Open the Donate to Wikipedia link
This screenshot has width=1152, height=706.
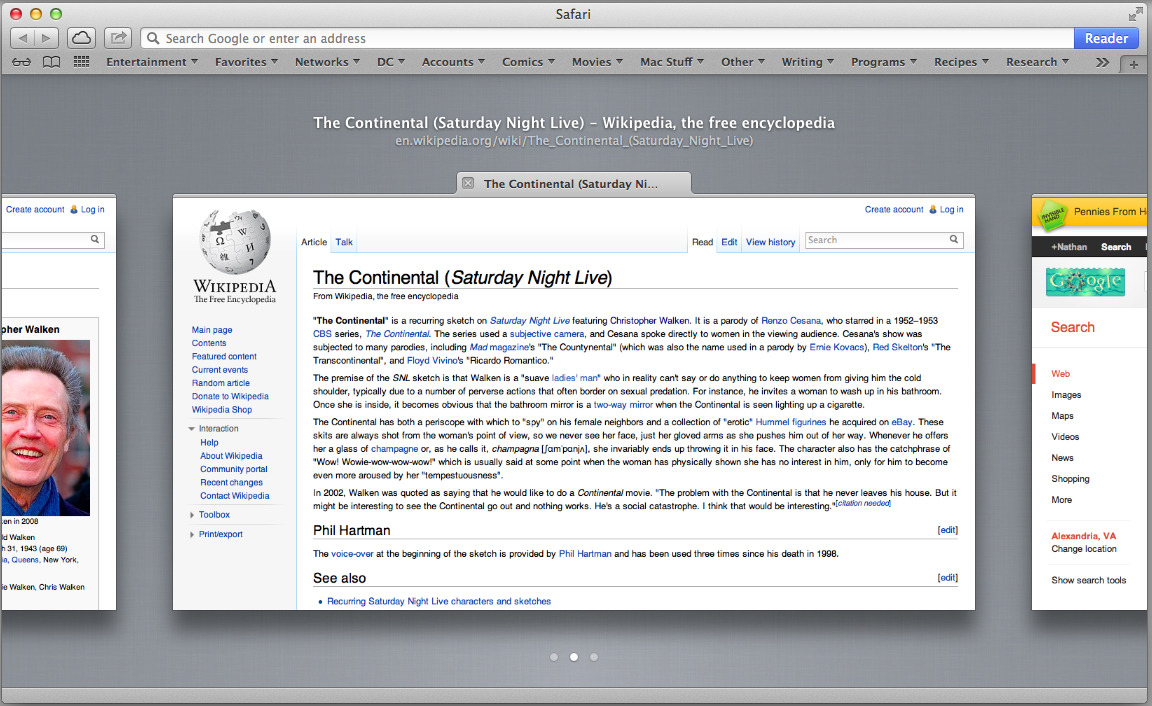(x=230, y=396)
